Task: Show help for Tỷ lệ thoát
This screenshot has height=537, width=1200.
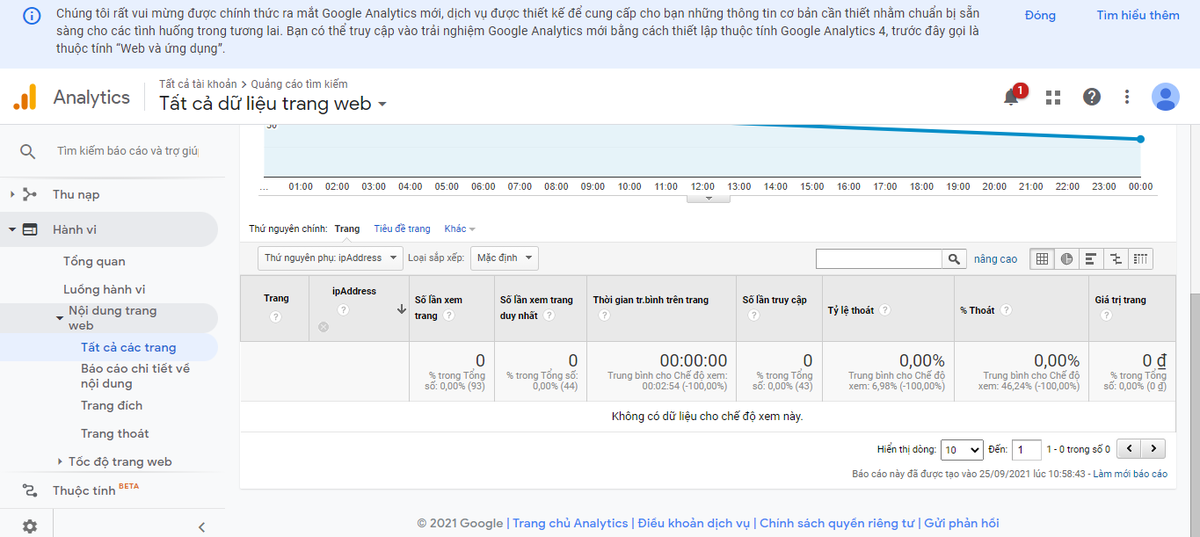Action: click(x=886, y=310)
